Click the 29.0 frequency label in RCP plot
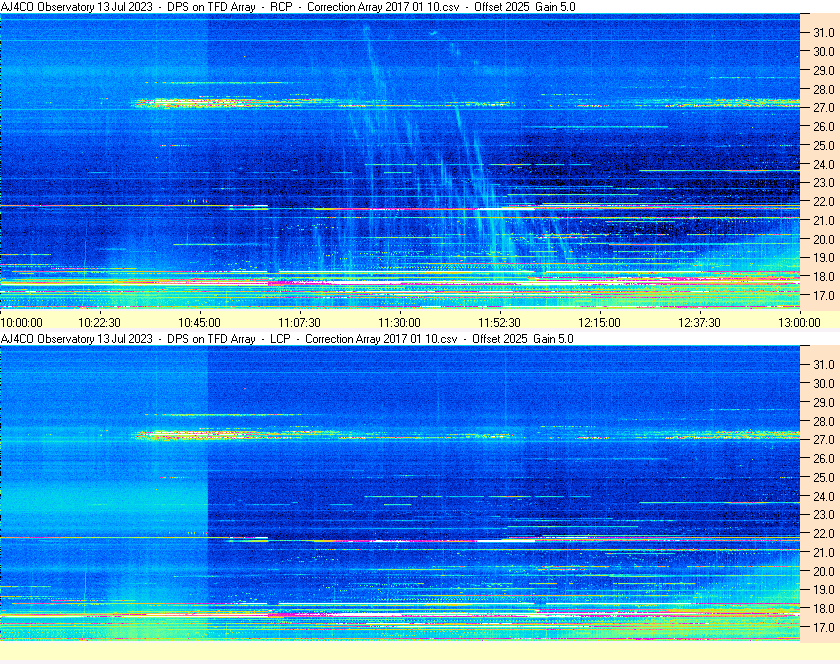Viewport: 840px width, 664px height. [x=824, y=70]
